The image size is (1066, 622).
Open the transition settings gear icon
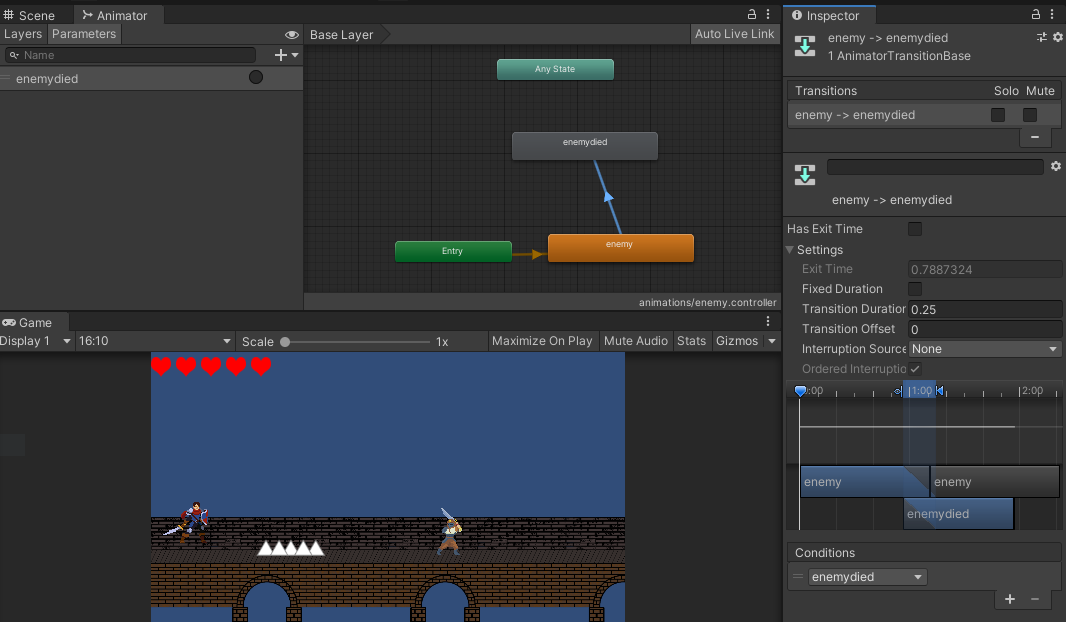click(x=1056, y=166)
